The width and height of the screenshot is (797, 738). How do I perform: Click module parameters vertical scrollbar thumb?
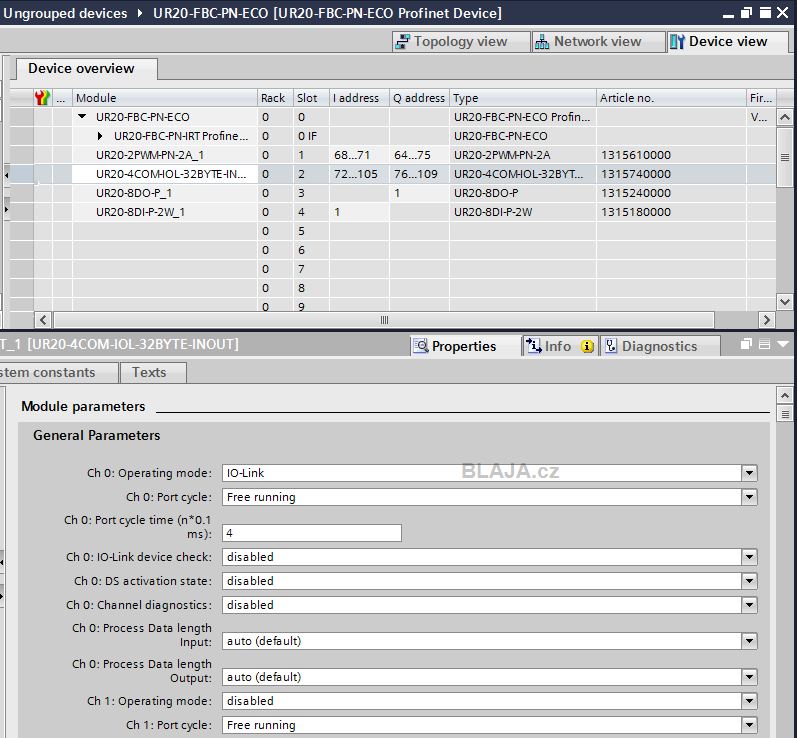[x=785, y=414]
